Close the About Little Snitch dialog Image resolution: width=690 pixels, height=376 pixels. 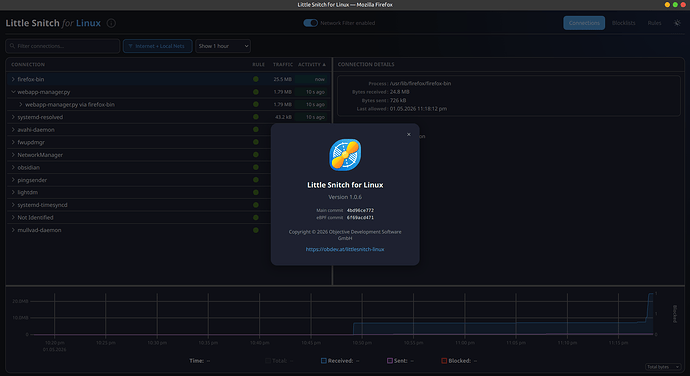pyautogui.click(x=409, y=135)
